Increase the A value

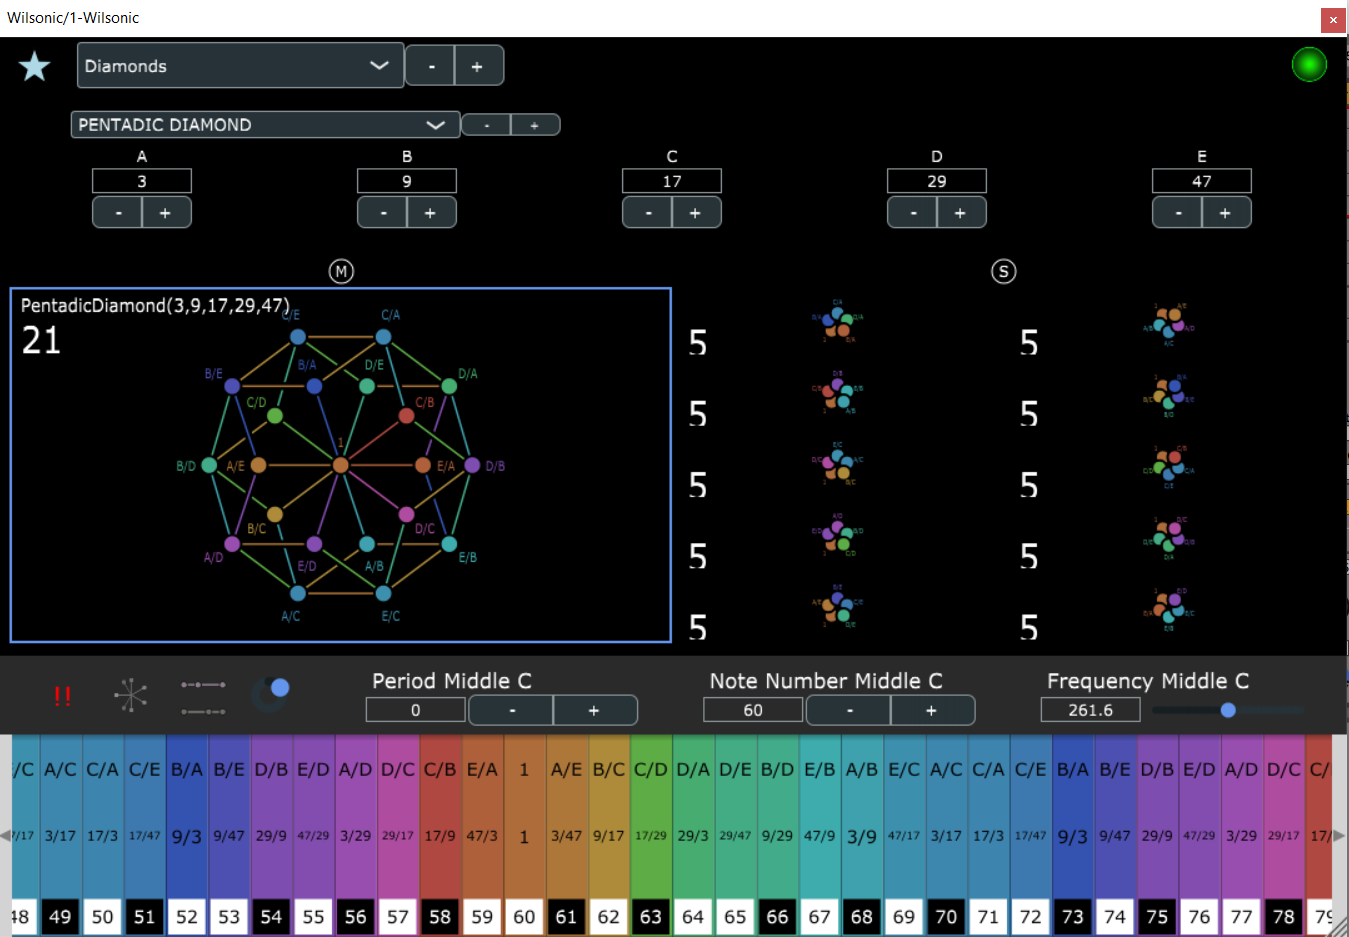(x=166, y=213)
